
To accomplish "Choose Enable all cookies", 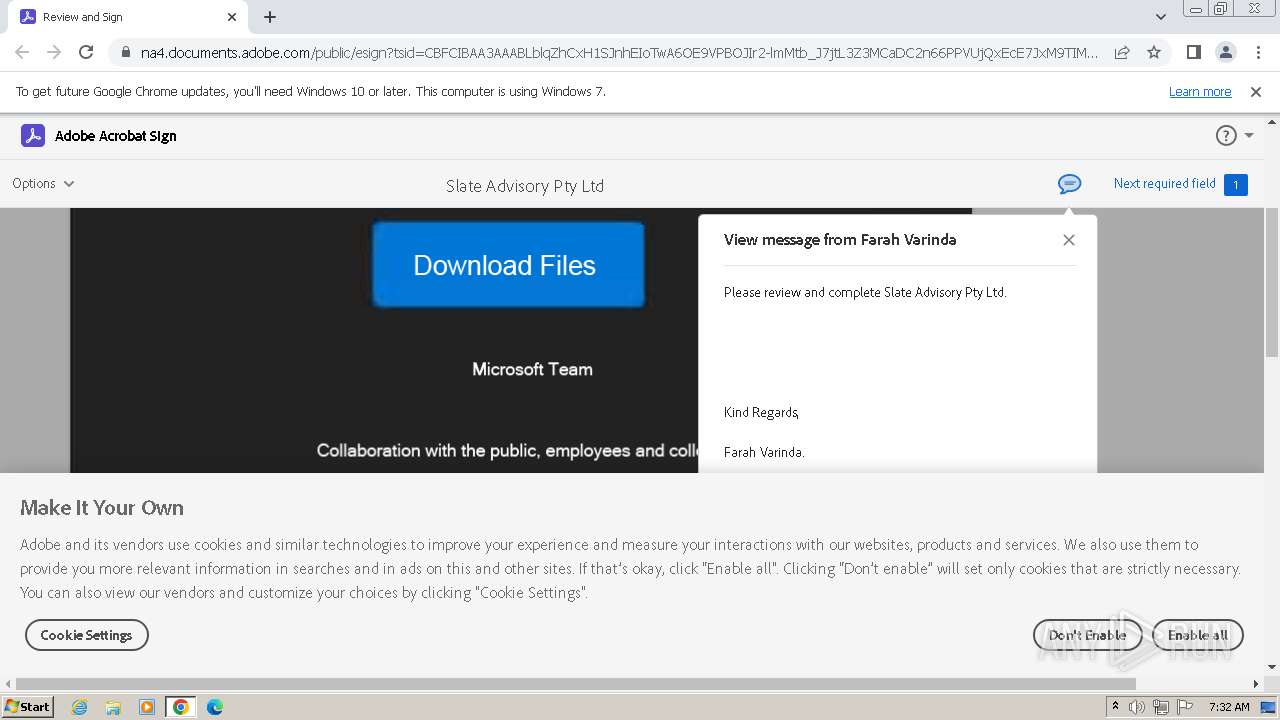I will 1198,635.
